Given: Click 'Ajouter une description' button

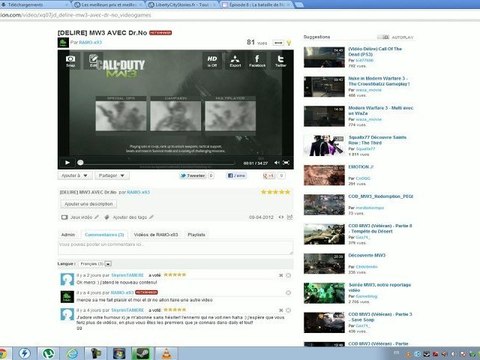Looking at the screenshot, I should click(x=89, y=204).
